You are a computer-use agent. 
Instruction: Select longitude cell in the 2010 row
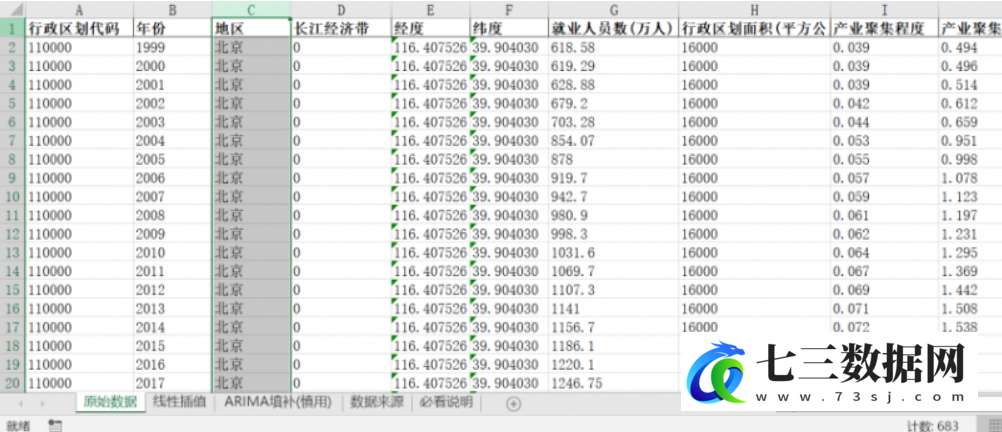[x=431, y=252]
